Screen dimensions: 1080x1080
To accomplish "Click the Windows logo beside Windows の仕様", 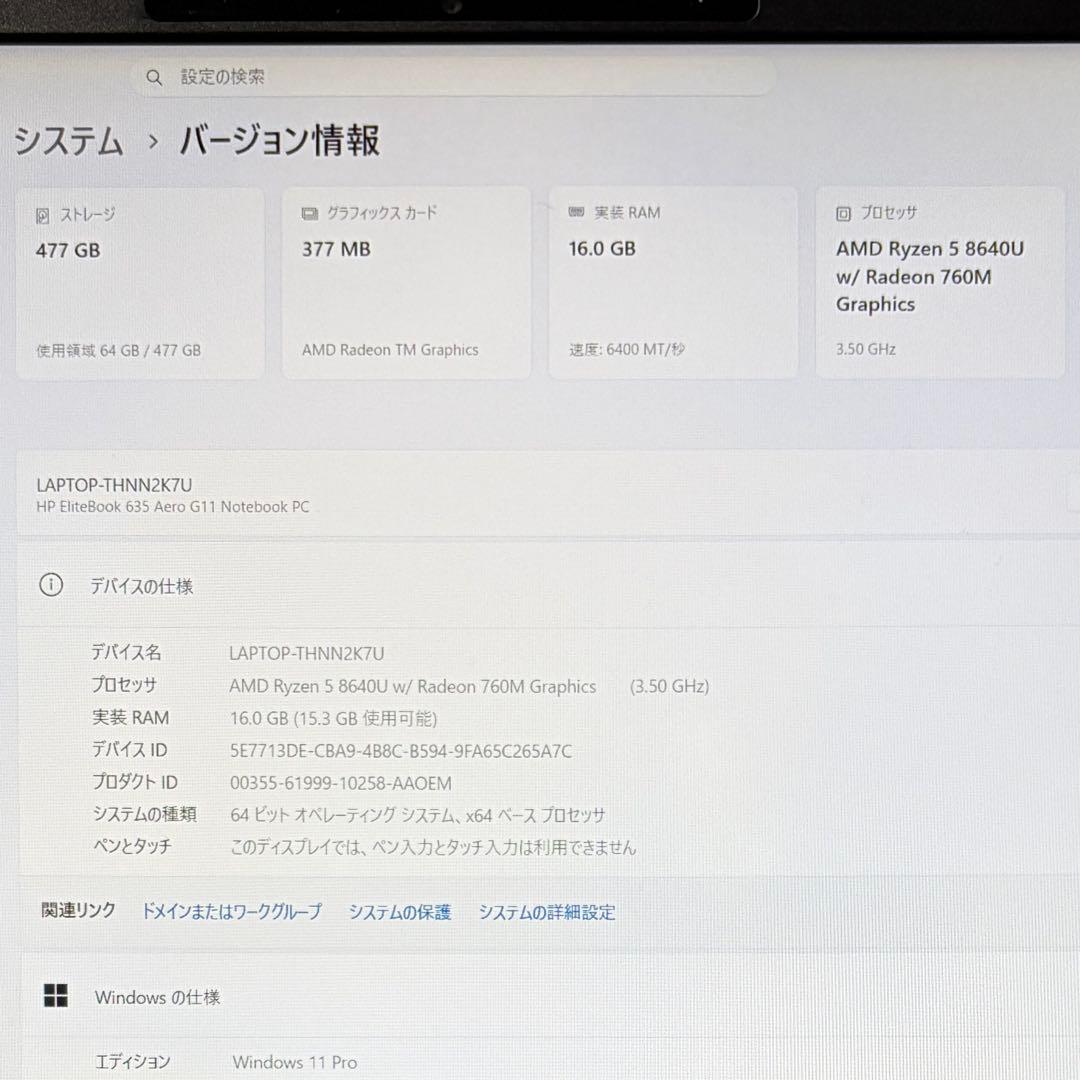I will [56, 996].
